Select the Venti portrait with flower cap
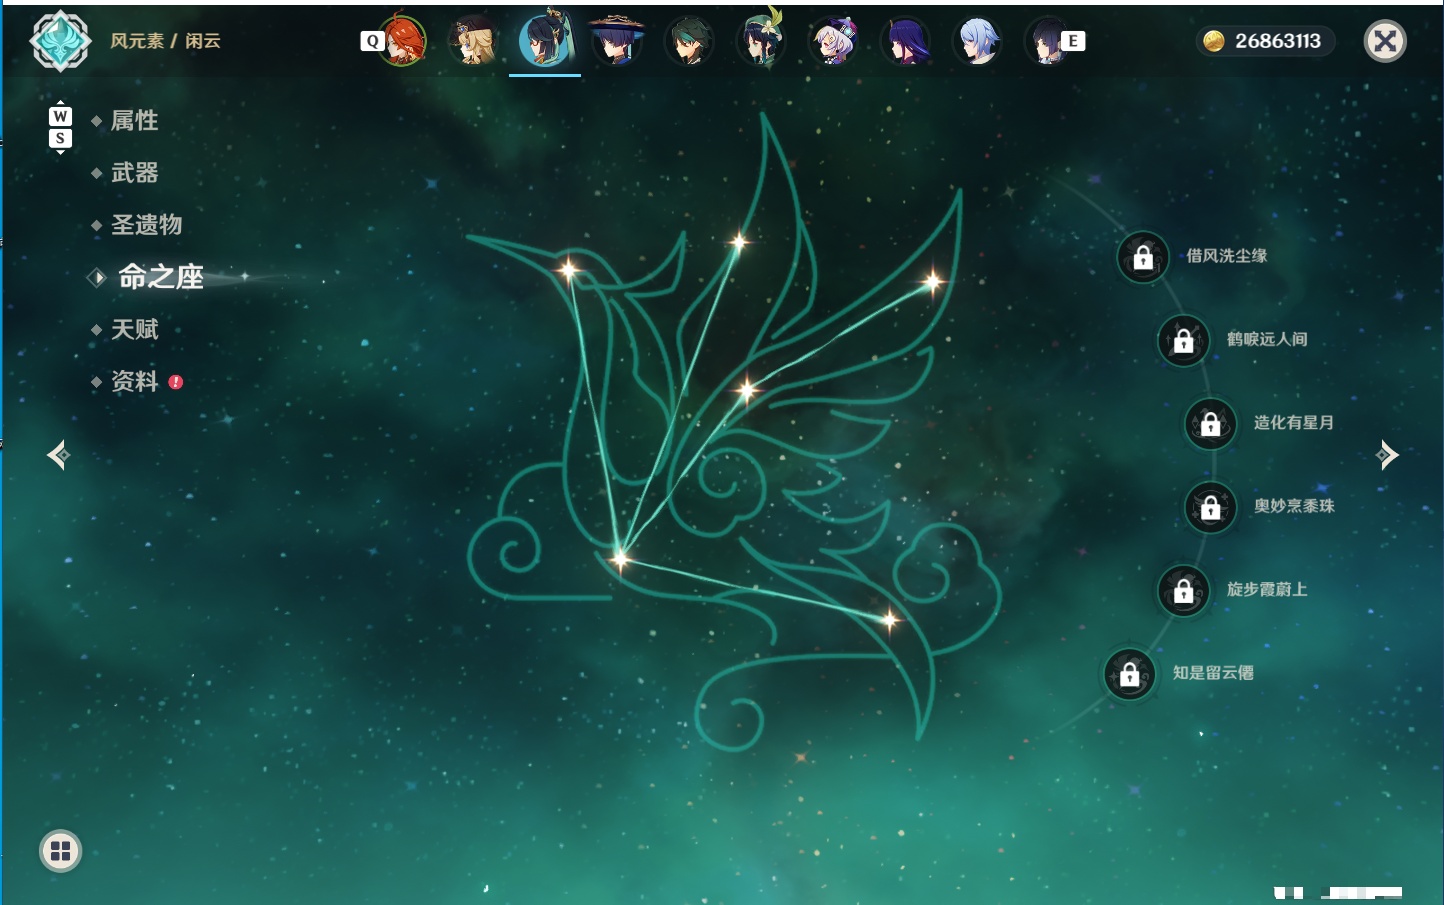 tap(761, 41)
